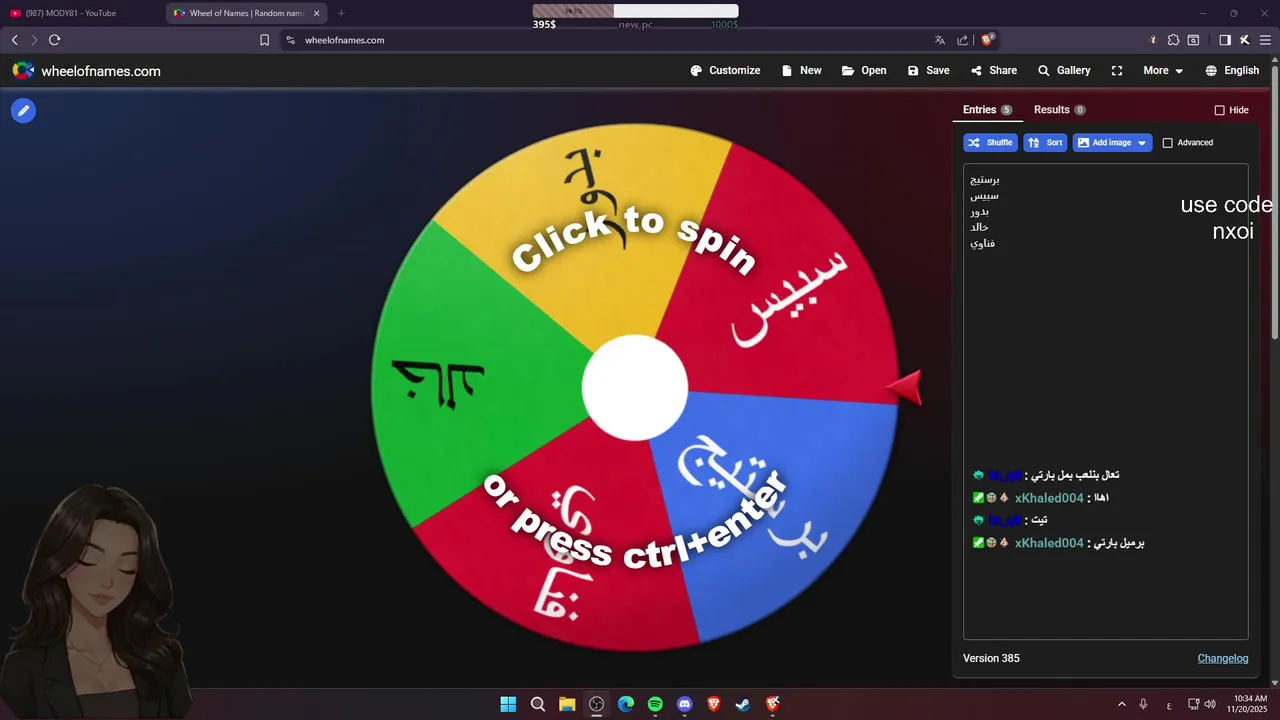Viewport: 1280px width, 720px height.
Task: Open the Windows Start menu
Action: coord(508,704)
